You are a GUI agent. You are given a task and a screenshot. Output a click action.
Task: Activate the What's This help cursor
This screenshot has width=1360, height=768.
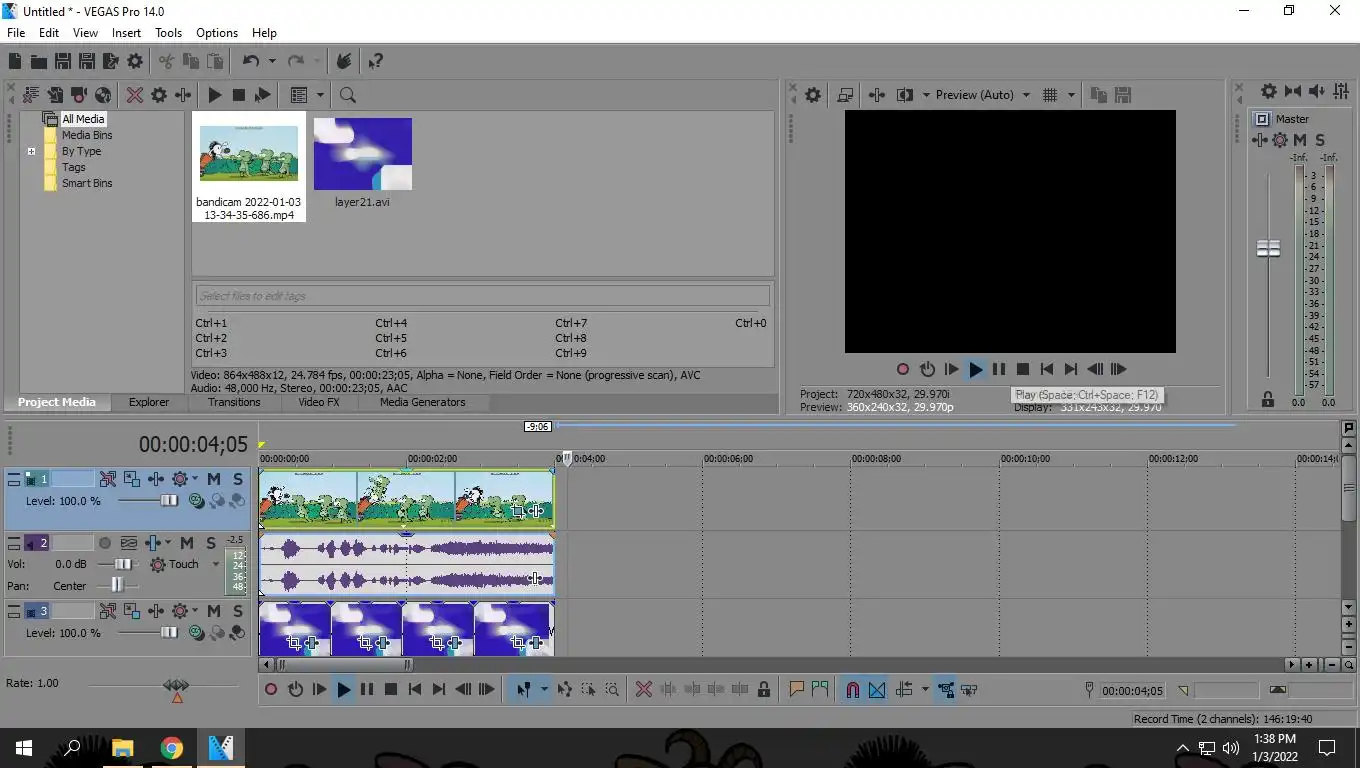(376, 61)
